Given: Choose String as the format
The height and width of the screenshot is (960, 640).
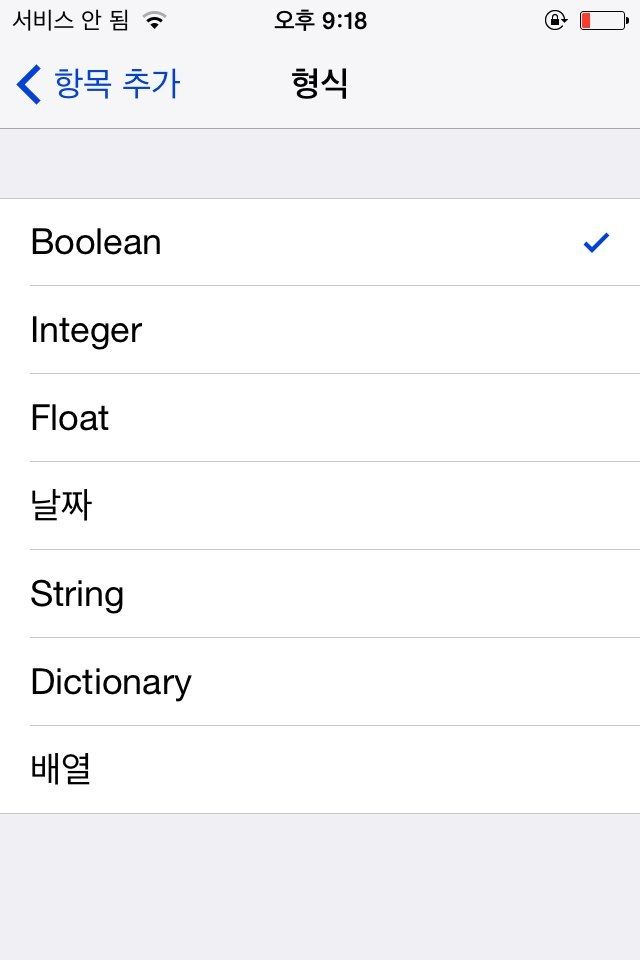Looking at the screenshot, I should click(320, 594).
